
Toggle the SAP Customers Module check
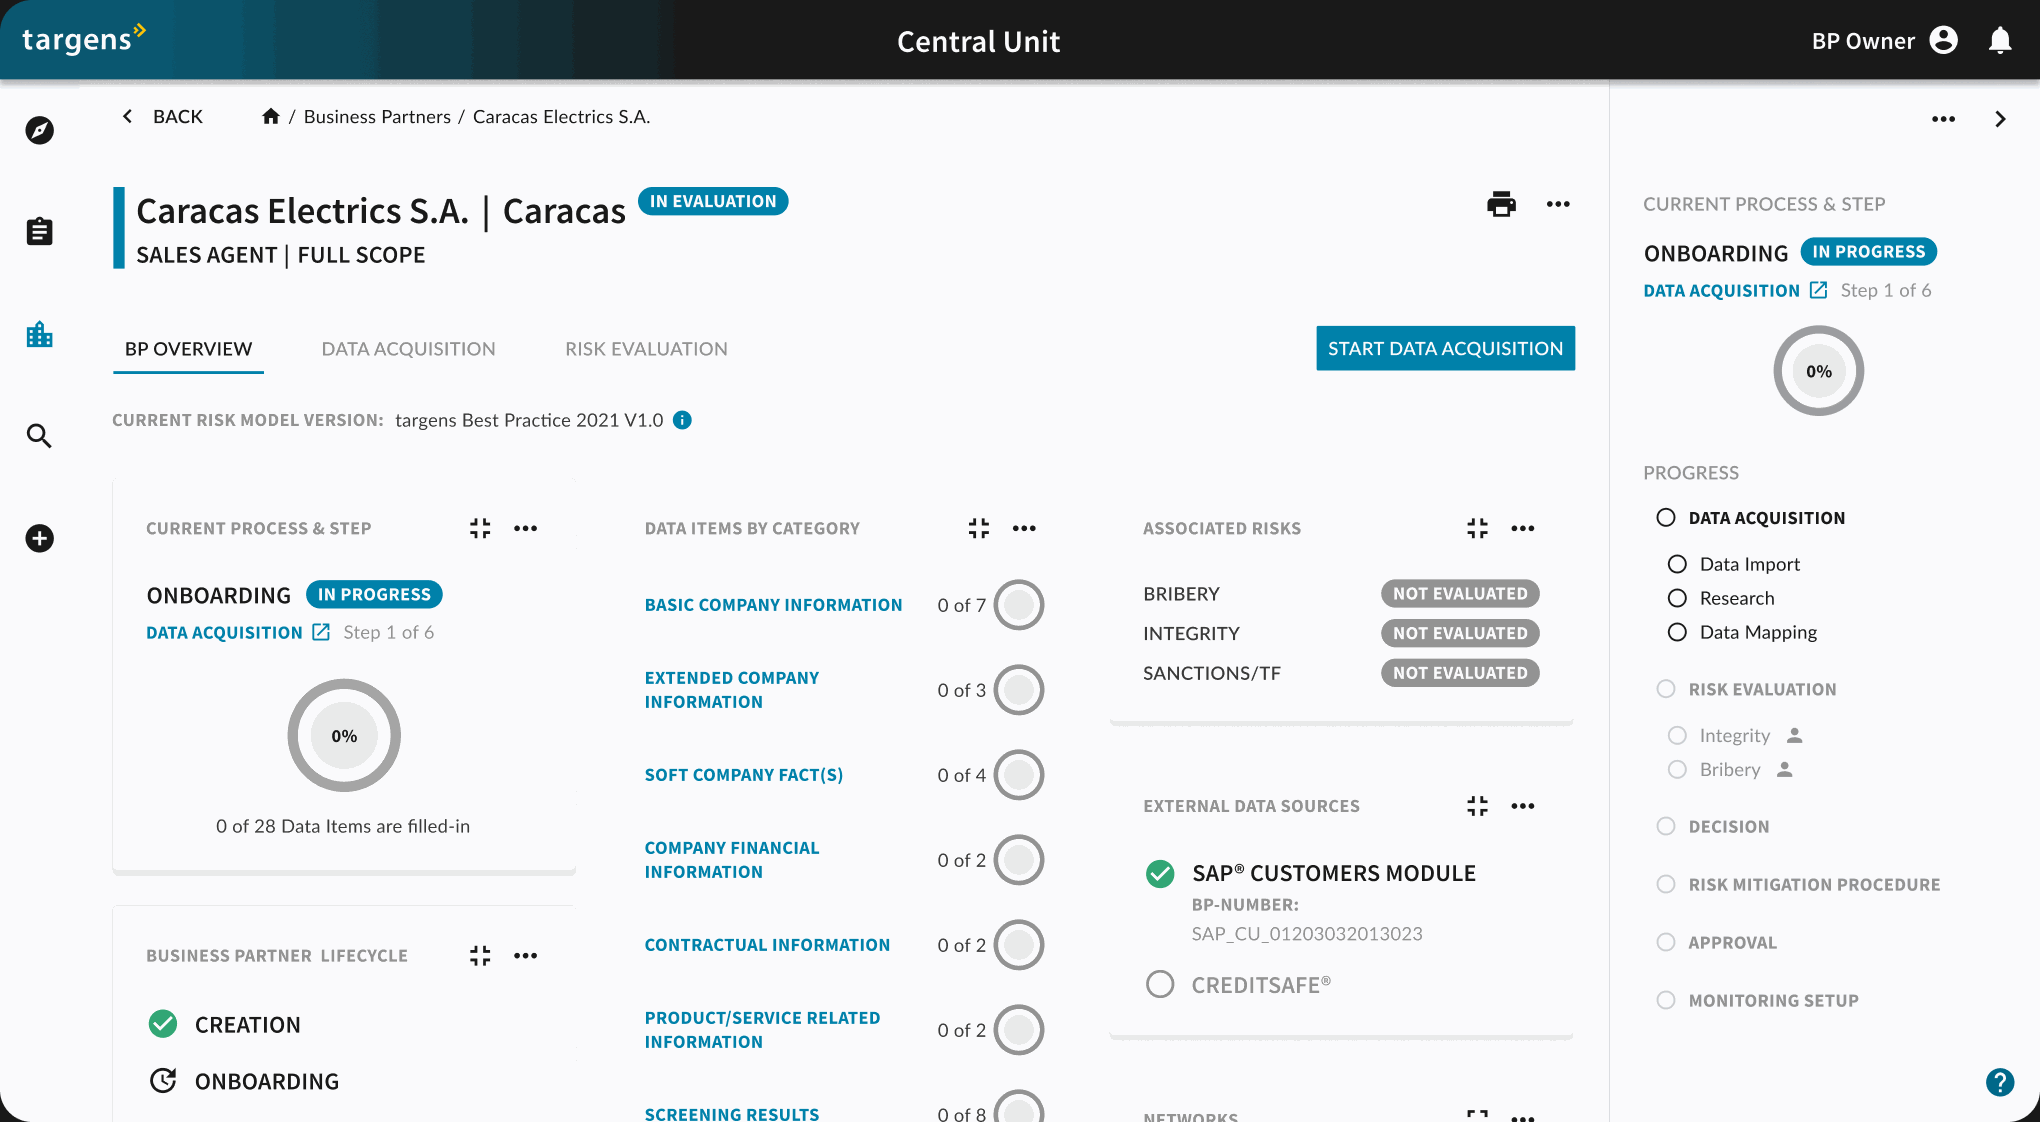click(1160, 874)
